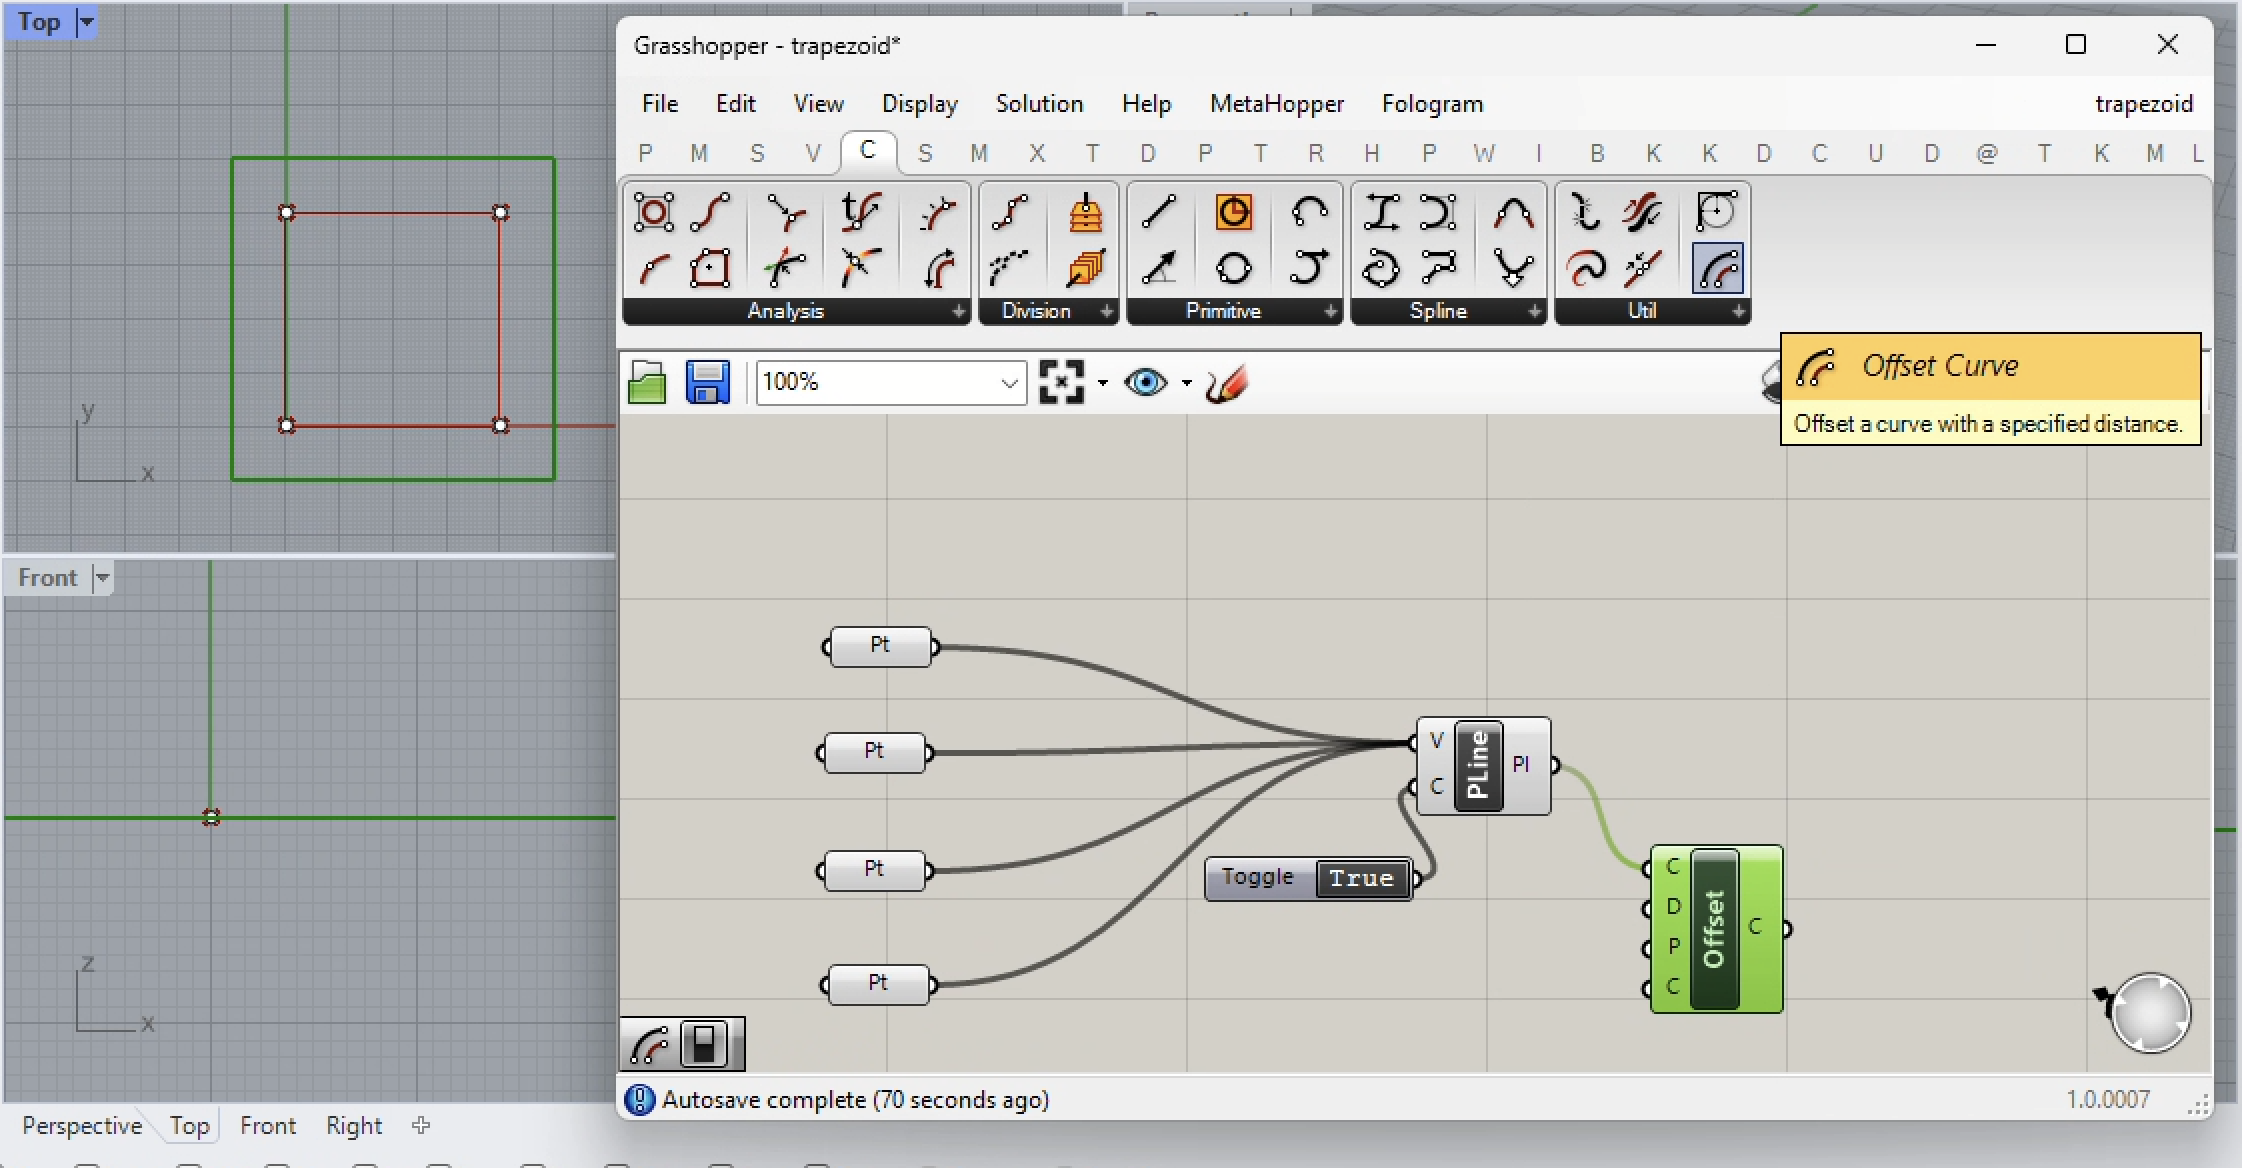Switch to the Perspective viewport tab in Rhino

pyautogui.click(x=82, y=1126)
